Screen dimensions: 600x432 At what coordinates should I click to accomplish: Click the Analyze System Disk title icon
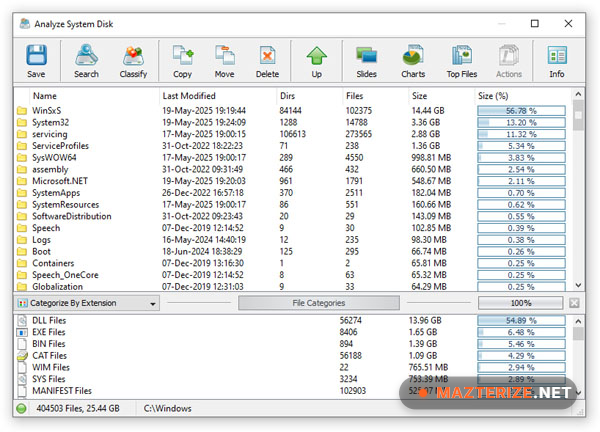click(25, 24)
